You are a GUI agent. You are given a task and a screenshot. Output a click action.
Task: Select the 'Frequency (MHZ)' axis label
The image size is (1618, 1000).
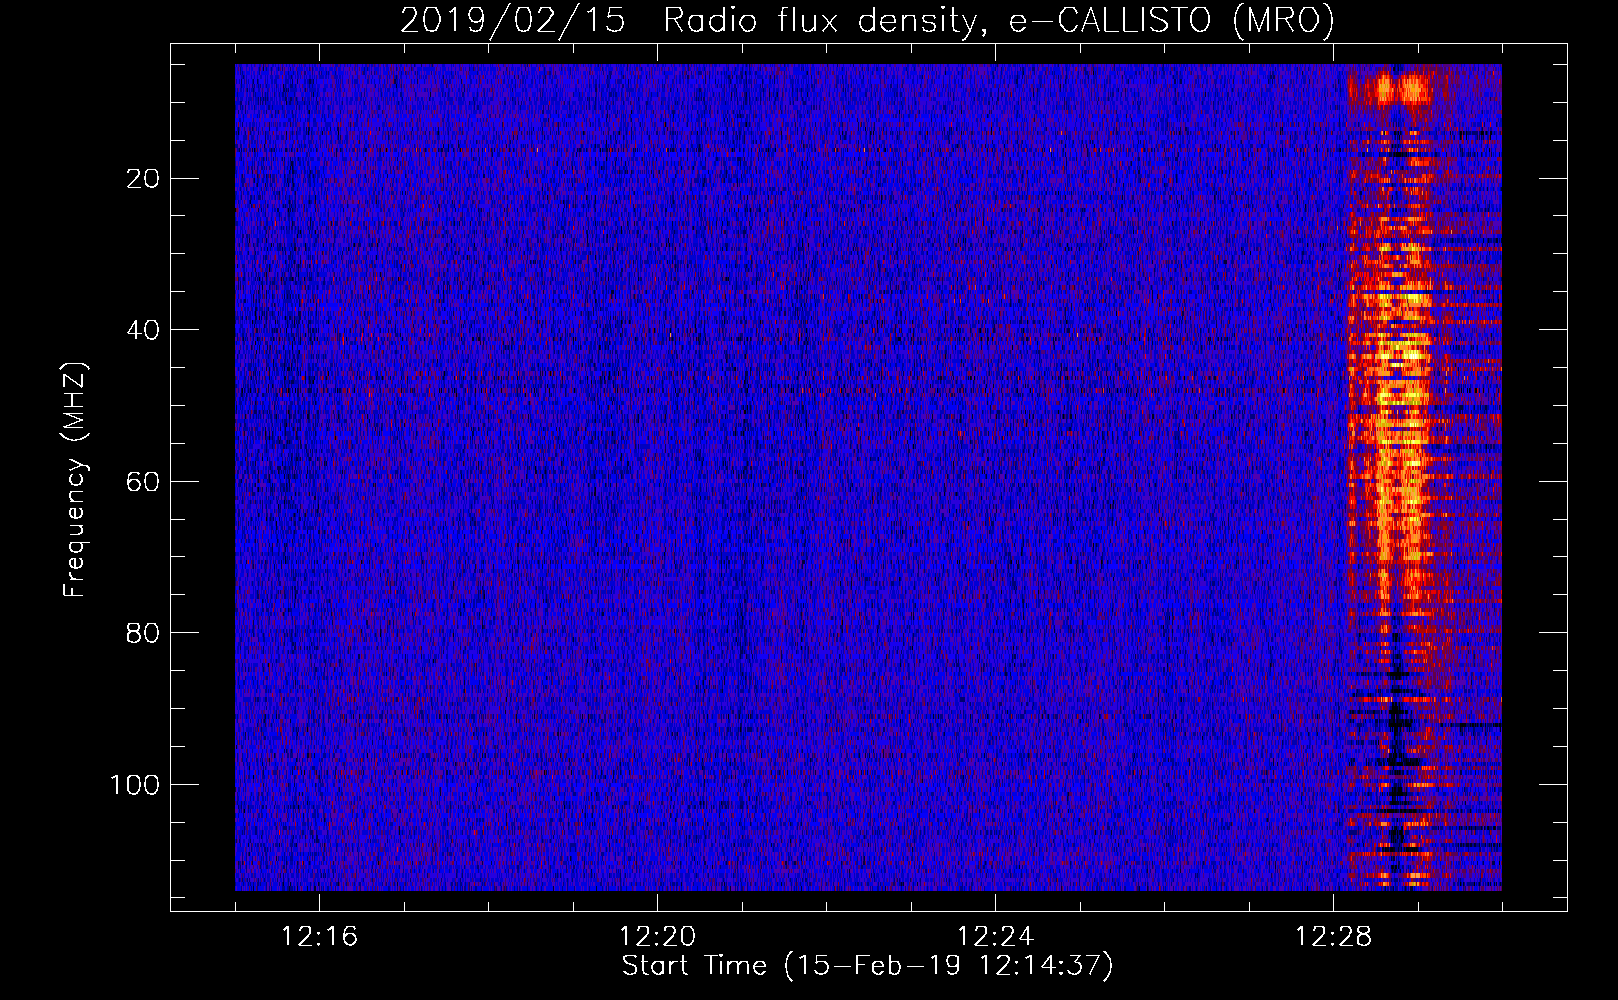pos(75,480)
